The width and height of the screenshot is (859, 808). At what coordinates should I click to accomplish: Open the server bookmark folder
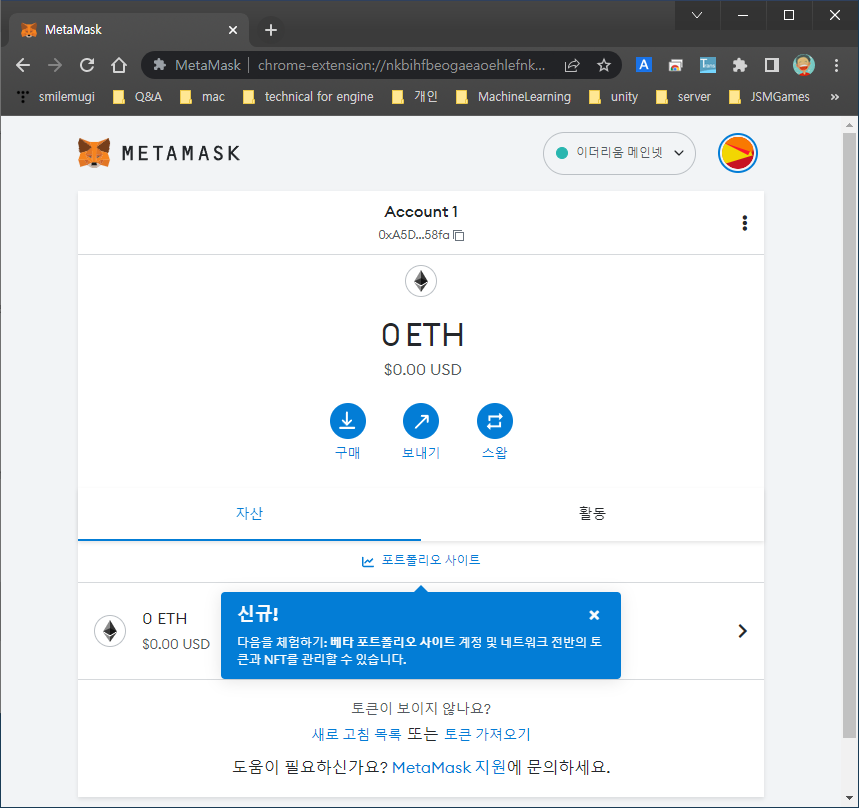683,97
